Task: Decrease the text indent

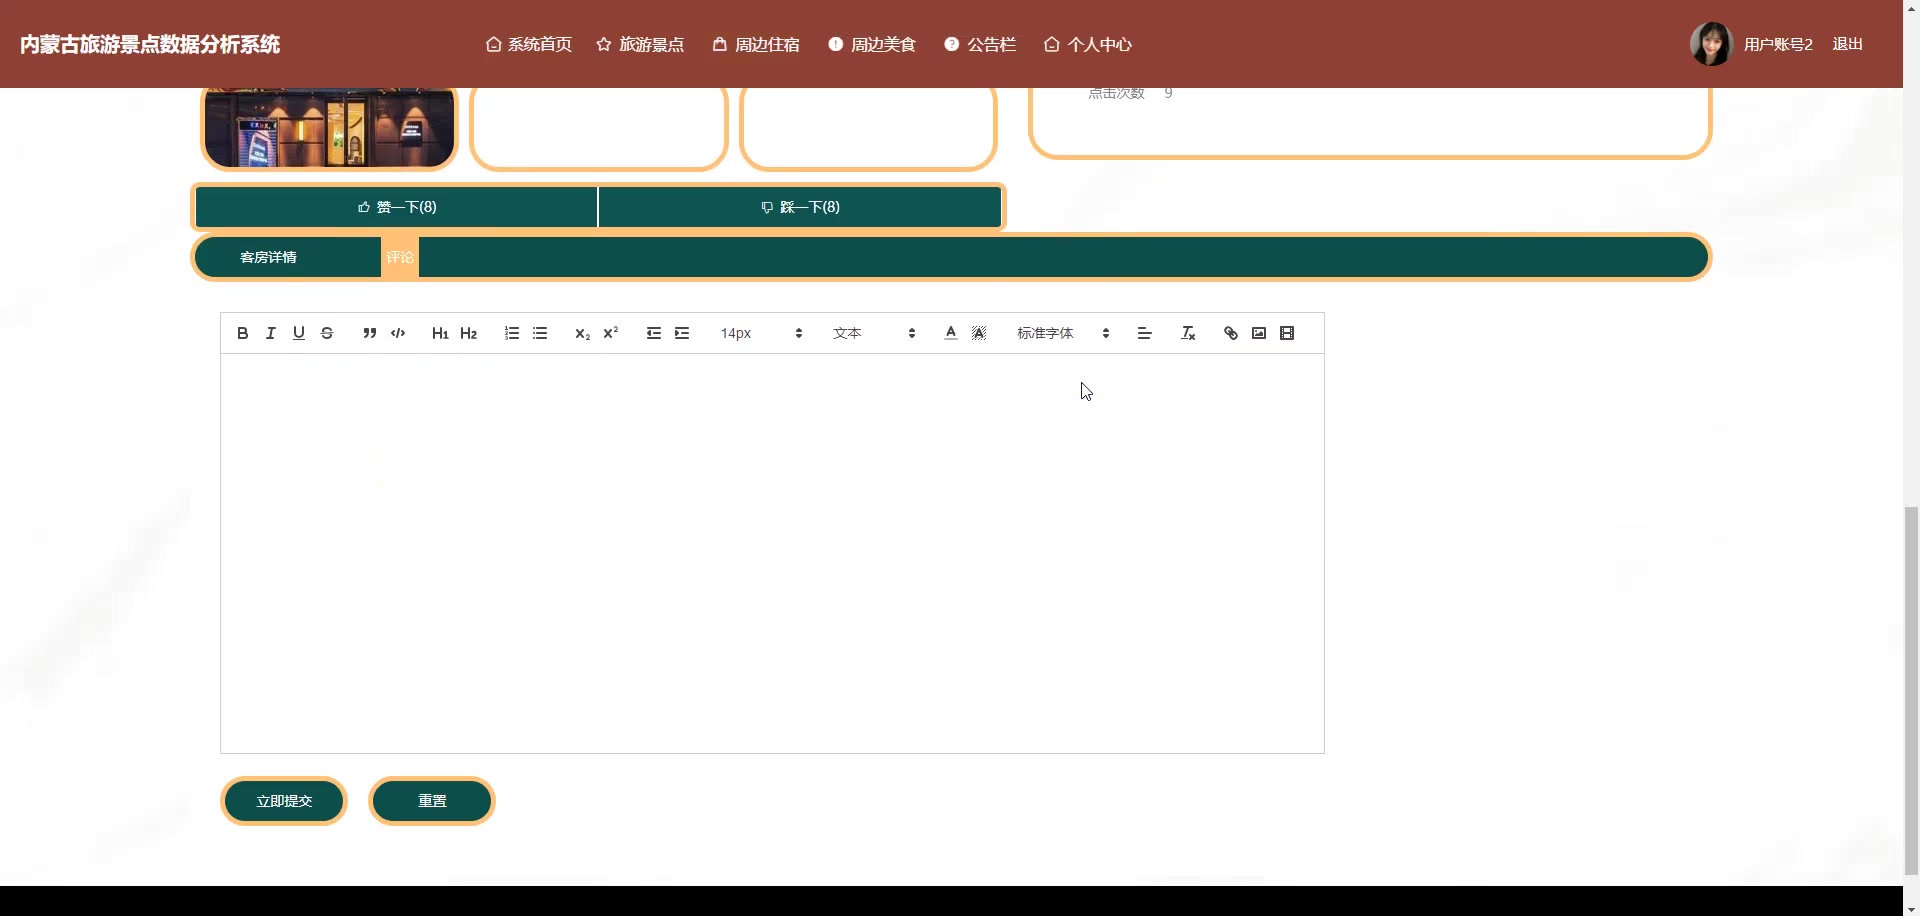Action: (653, 333)
